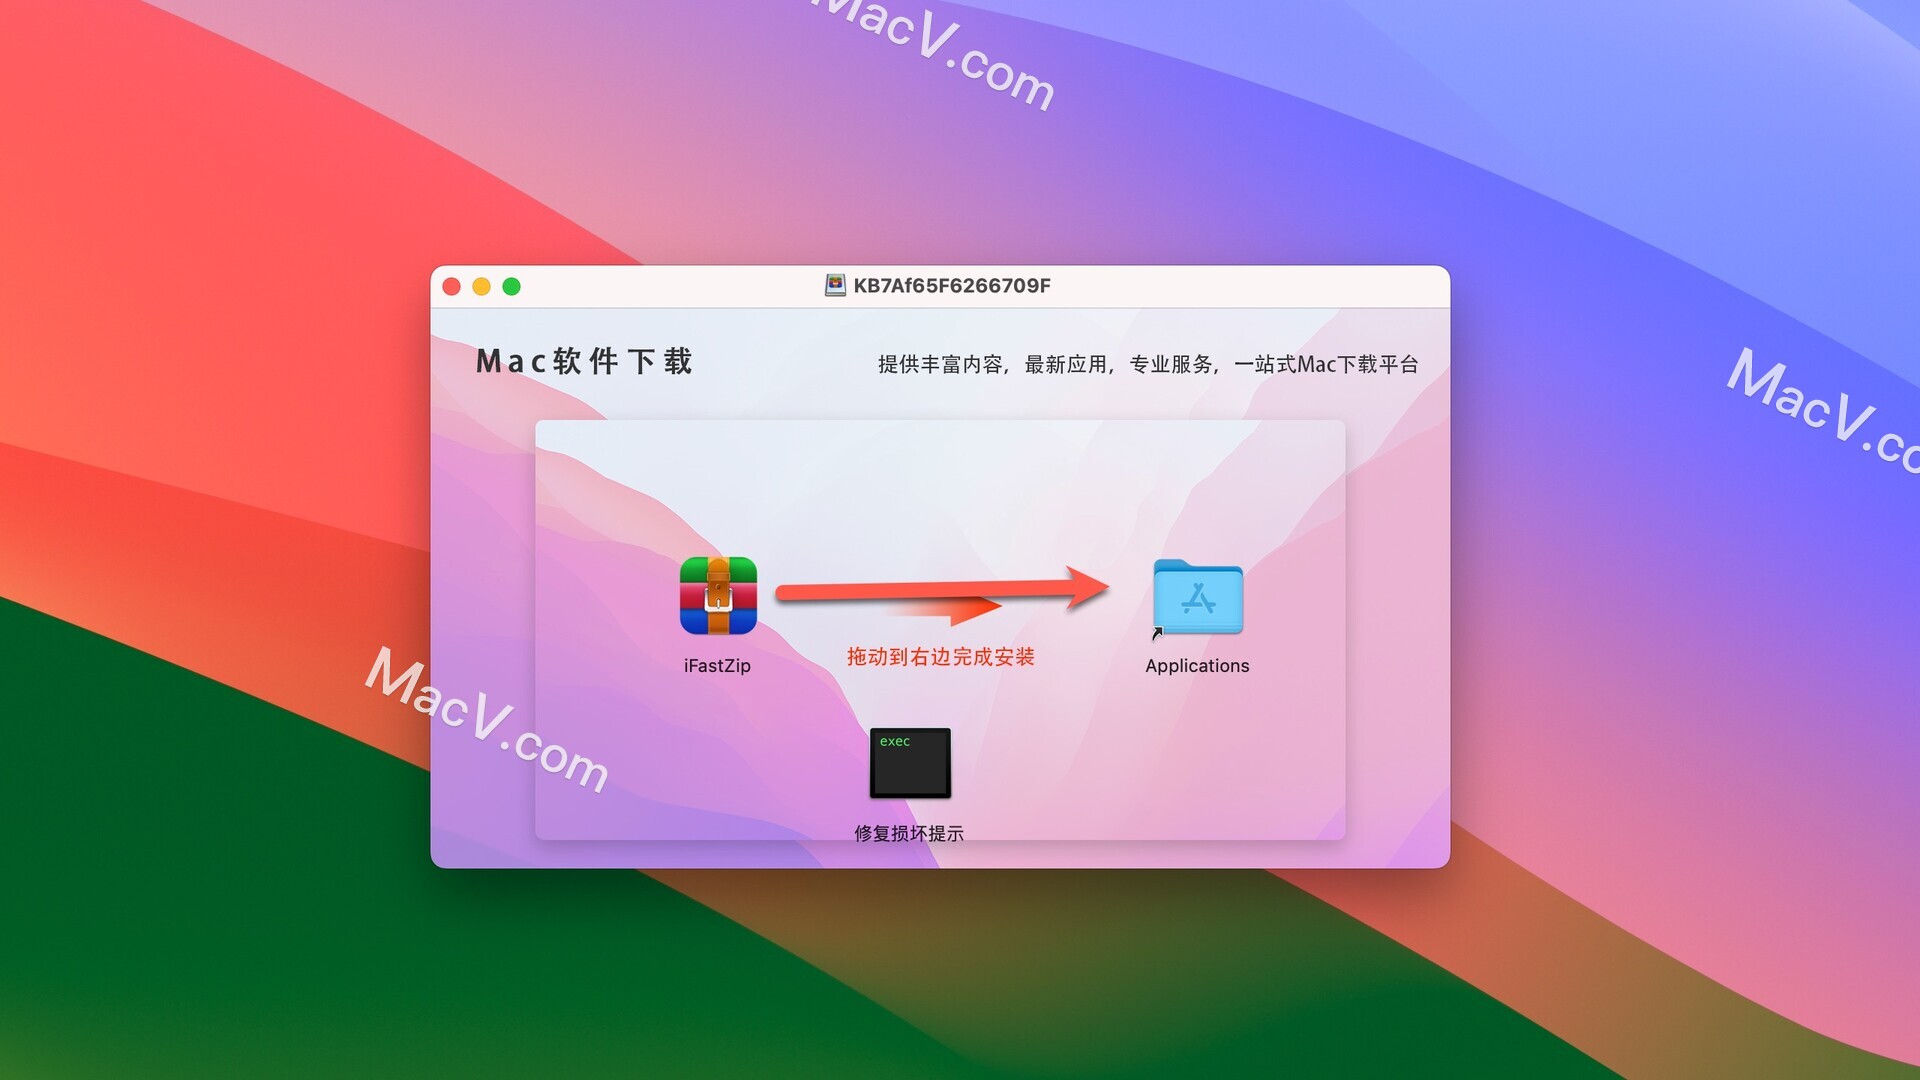Toggle the green fullscreen window button
The width and height of the screenshot is (1920, 1080).
tap(512, 286)
